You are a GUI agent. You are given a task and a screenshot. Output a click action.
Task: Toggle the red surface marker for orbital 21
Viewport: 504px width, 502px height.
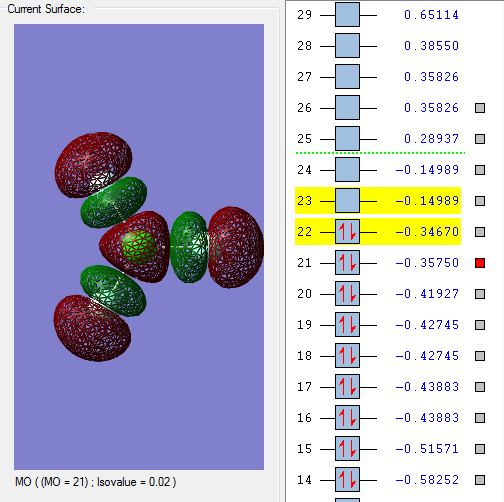coord(480,263)
